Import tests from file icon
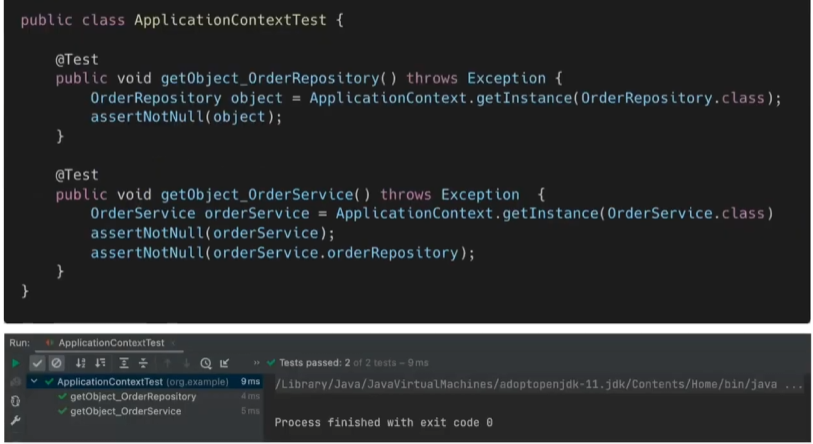 click(225, 363)
